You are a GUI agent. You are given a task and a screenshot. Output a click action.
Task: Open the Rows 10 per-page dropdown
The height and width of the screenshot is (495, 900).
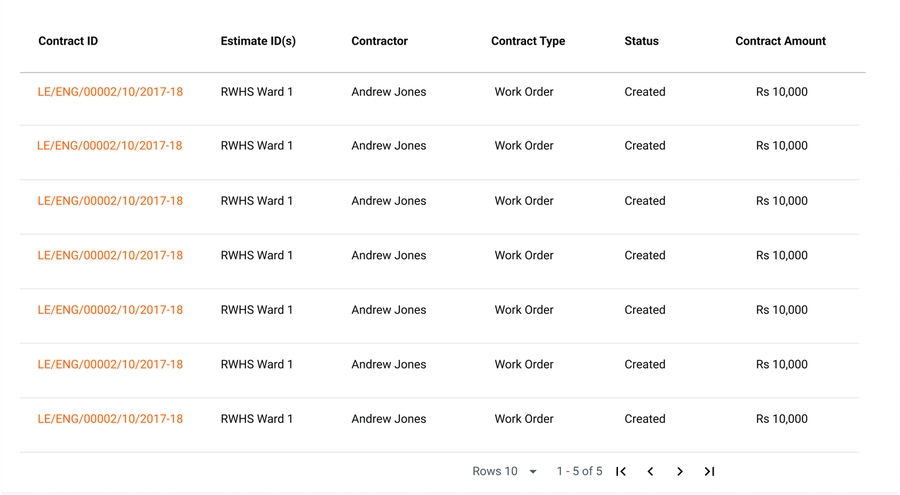click(x=505, y=471)
